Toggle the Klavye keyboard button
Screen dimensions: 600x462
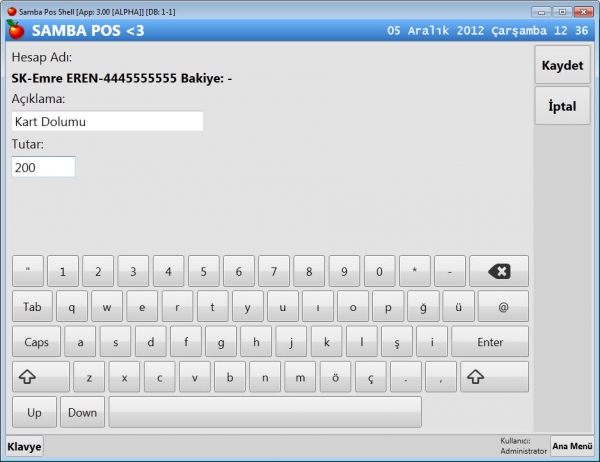pos(24,446)
